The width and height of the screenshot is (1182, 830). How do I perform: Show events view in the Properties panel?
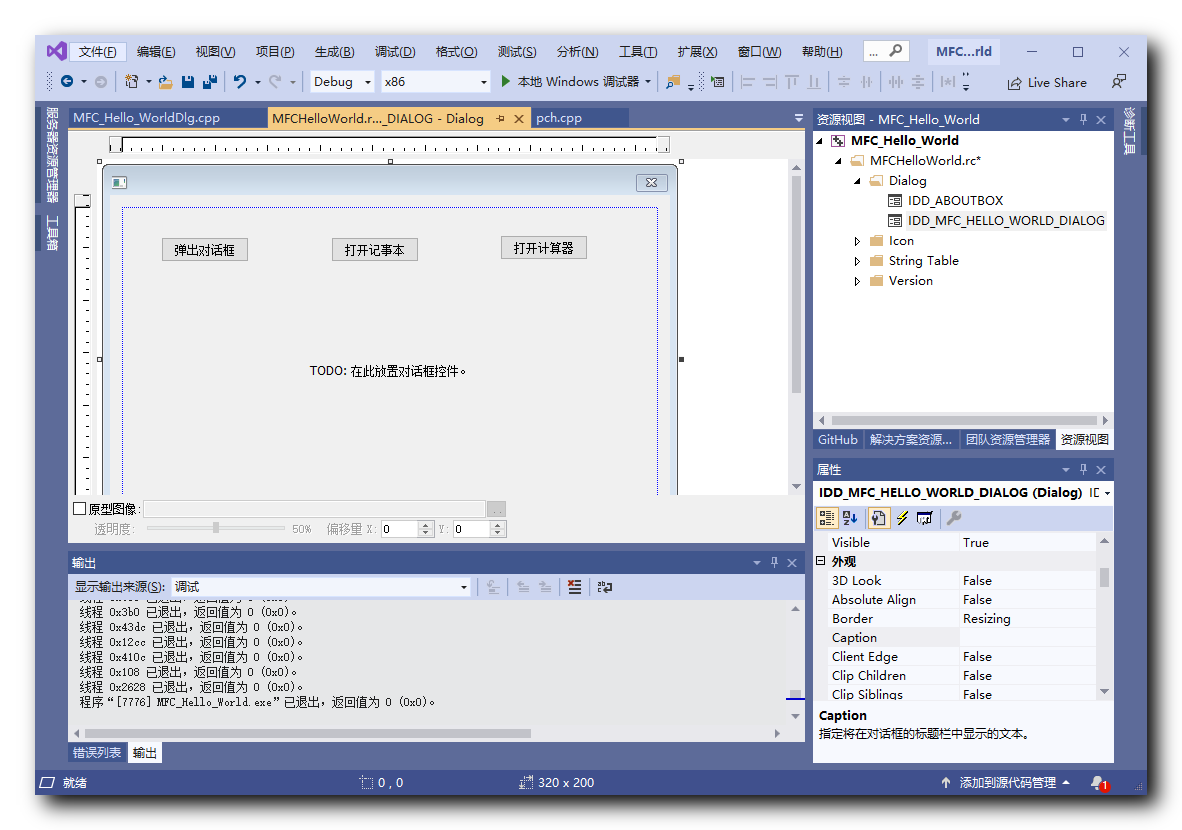pyautogui.click(x=900, y=518)
